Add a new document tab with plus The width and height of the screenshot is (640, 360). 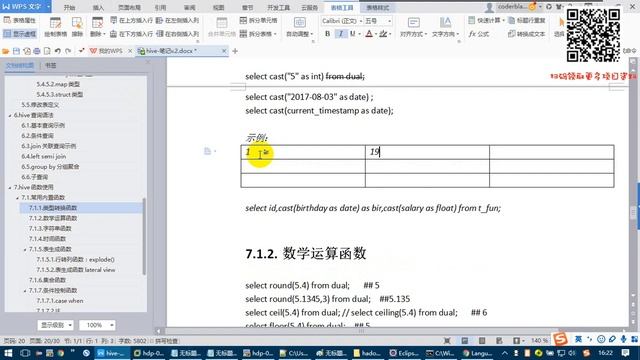pos(235,51)
